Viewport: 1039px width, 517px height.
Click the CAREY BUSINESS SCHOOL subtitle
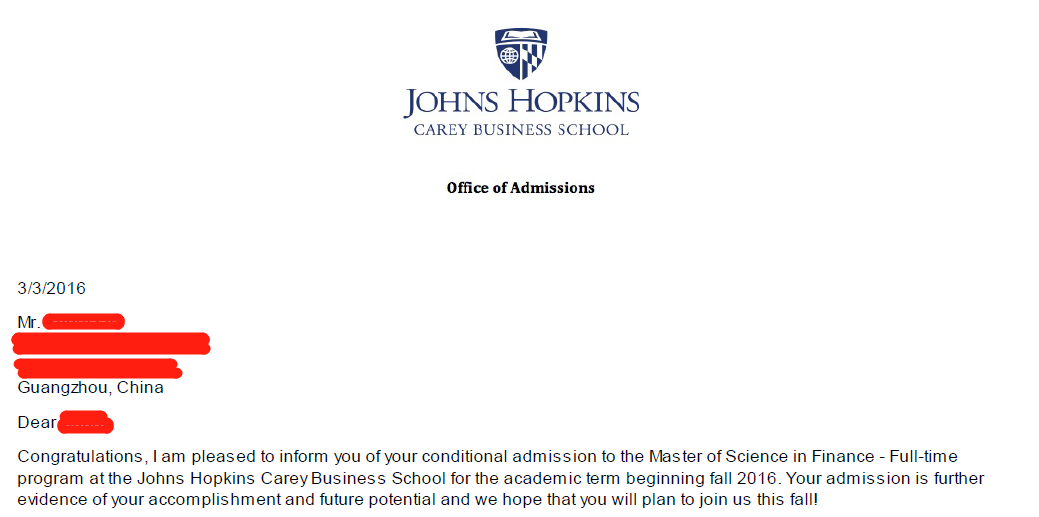click(x=521, y=129)
